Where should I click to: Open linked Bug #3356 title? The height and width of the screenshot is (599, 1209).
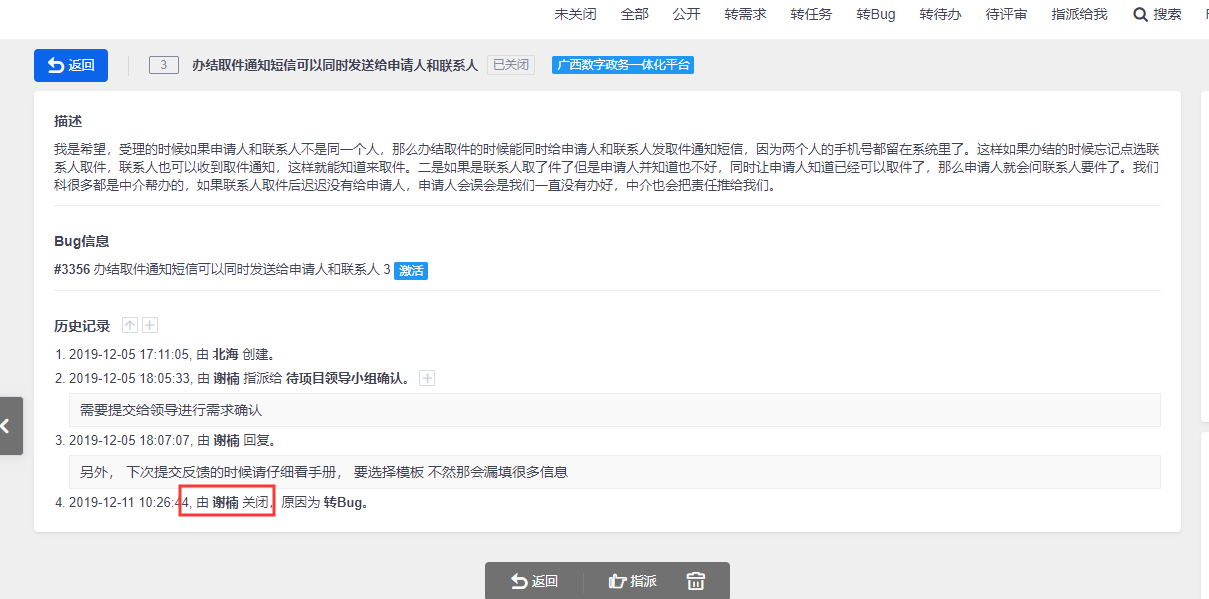222,270
